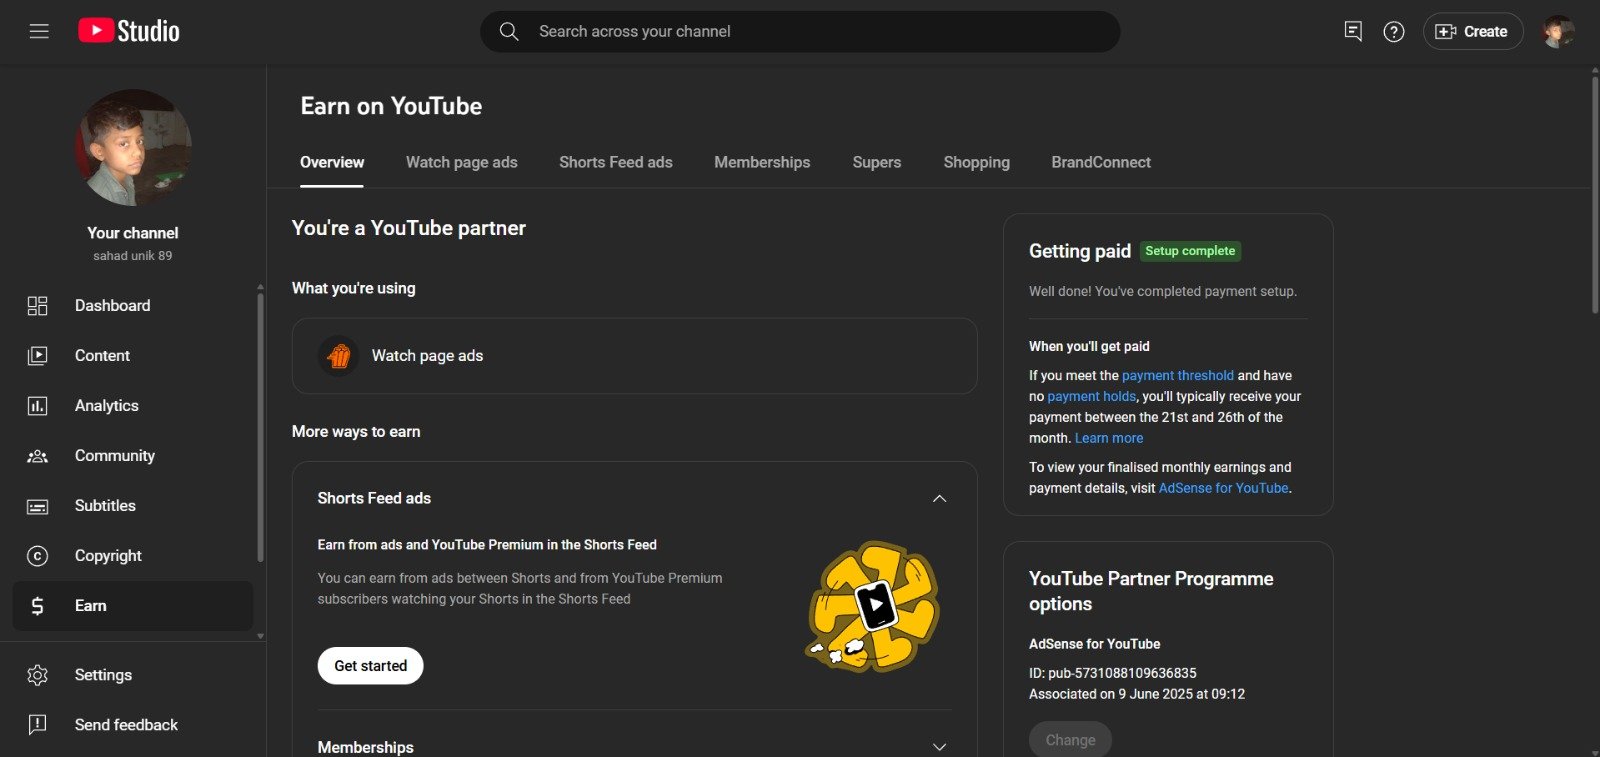Viewport: 1600px width, 757px height.
Task: Open Analytics from the sidebar
Action: point(133,405)
